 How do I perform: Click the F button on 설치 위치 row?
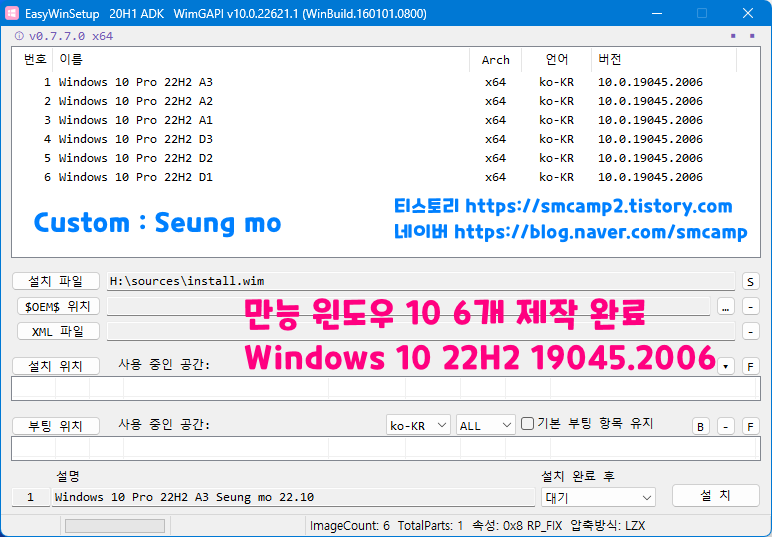[x=750, y=366]
